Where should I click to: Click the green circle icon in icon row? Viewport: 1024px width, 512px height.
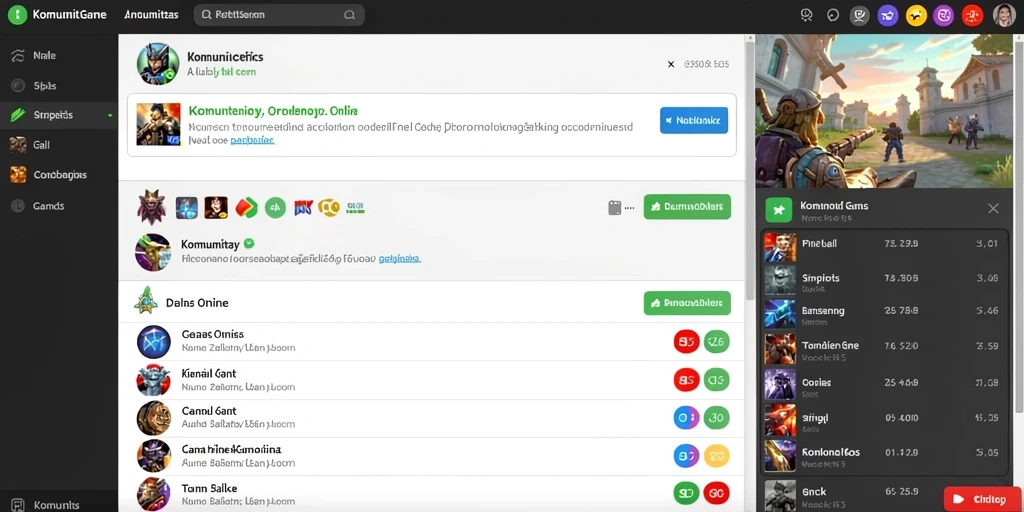[275, 208]
